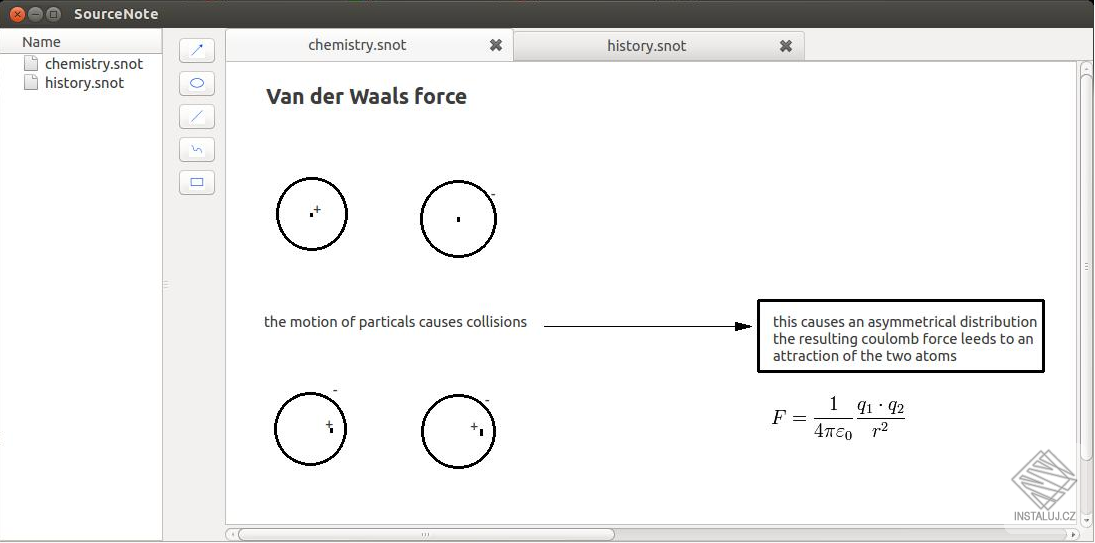Image resolution: width=1095 pixels, height=543 pixels.
Task: Switch to the history.snot tab
Action: point(659,46)
